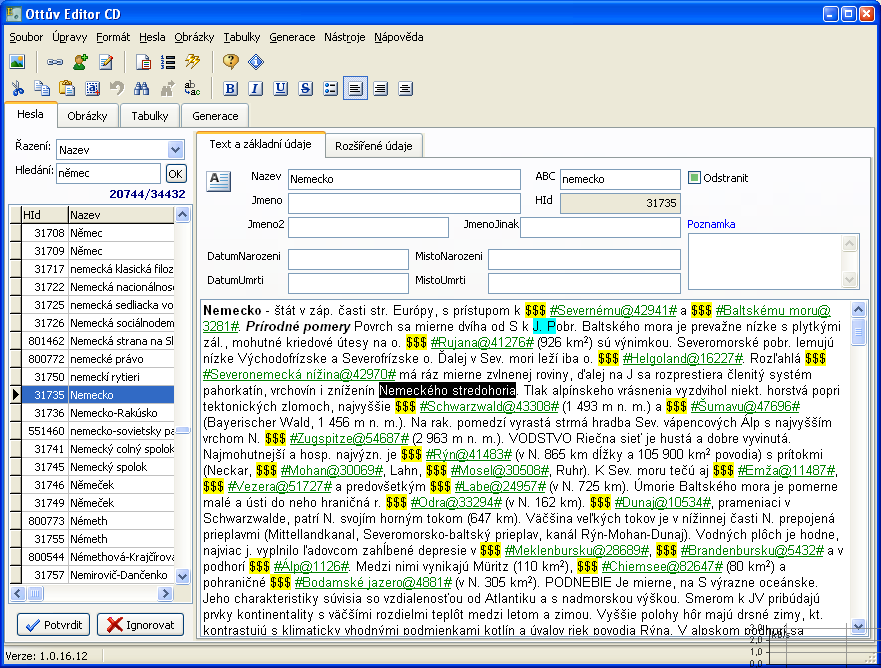Click the insert image toolbar icon
Screen dimensions: 881x668
[17, 62]
